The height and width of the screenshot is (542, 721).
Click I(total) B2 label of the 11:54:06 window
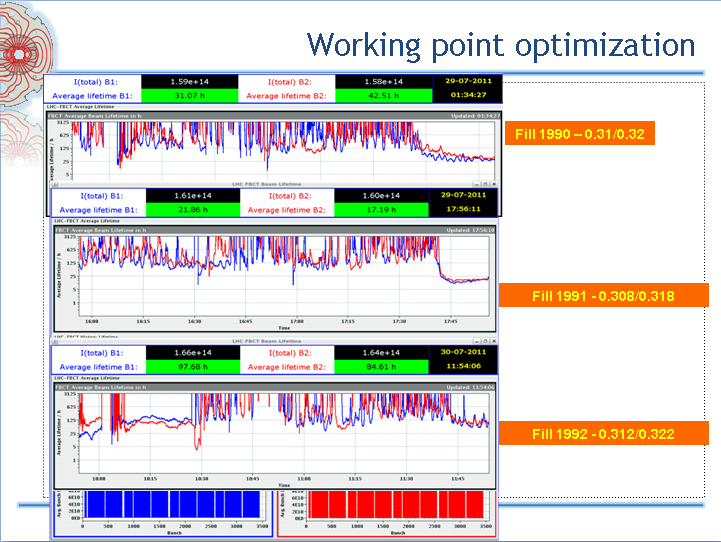(290, 353)
